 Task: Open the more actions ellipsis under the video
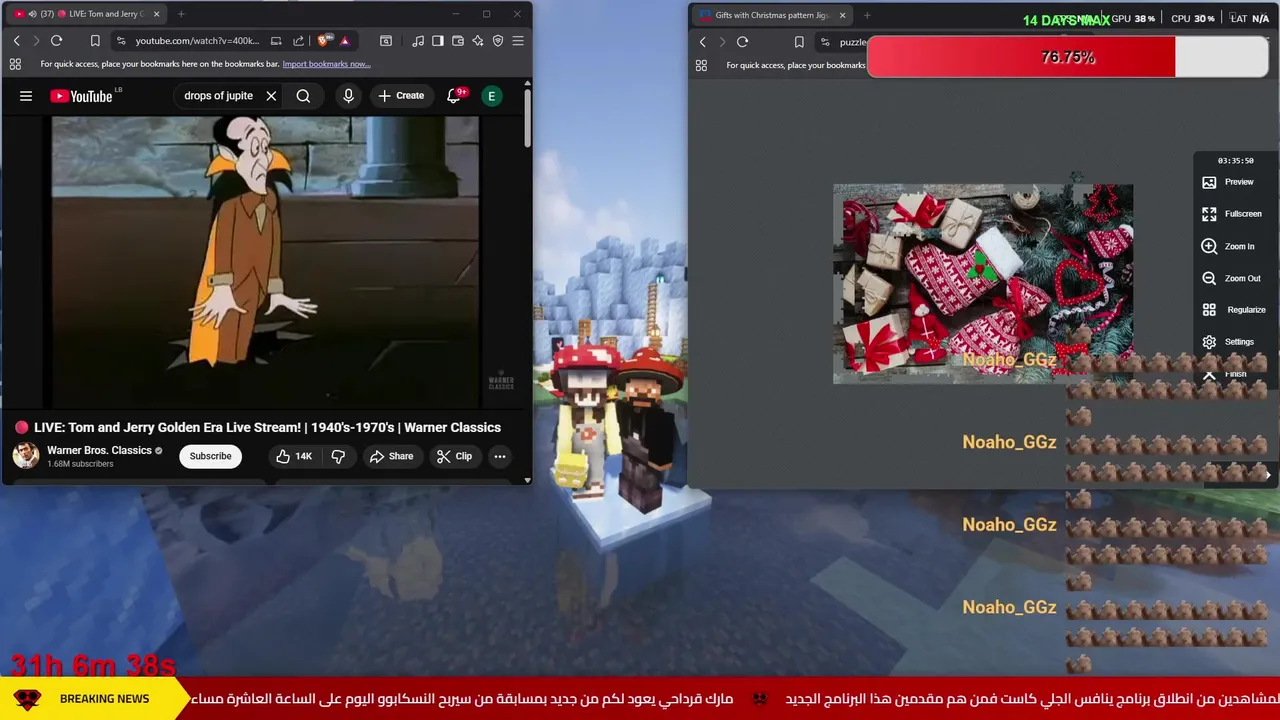[x=500, y=456]
